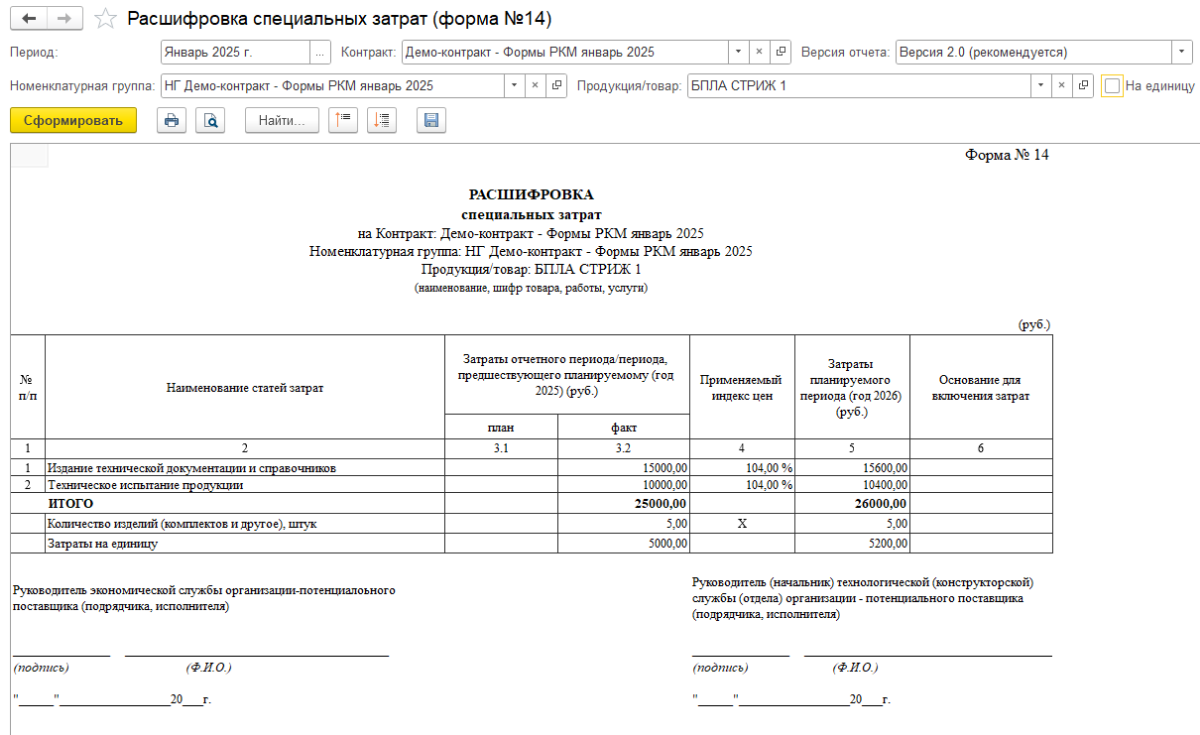Click the 'Форма № 14' label in report

click(1007, 155)
